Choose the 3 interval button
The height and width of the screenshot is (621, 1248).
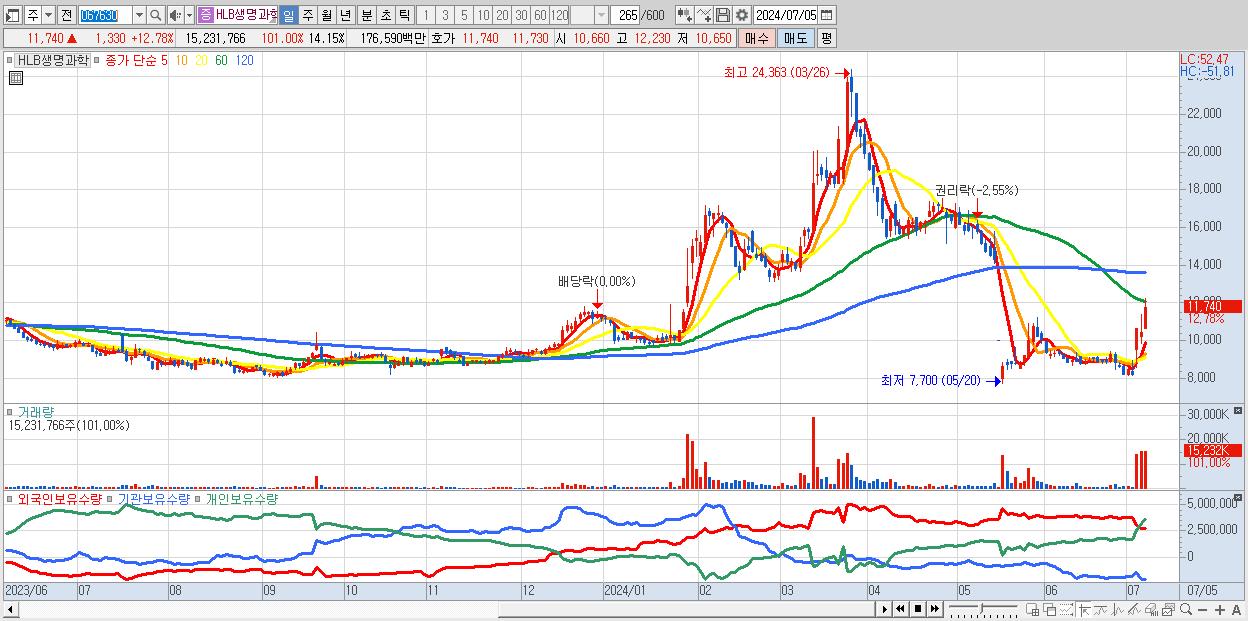point(445,15)
